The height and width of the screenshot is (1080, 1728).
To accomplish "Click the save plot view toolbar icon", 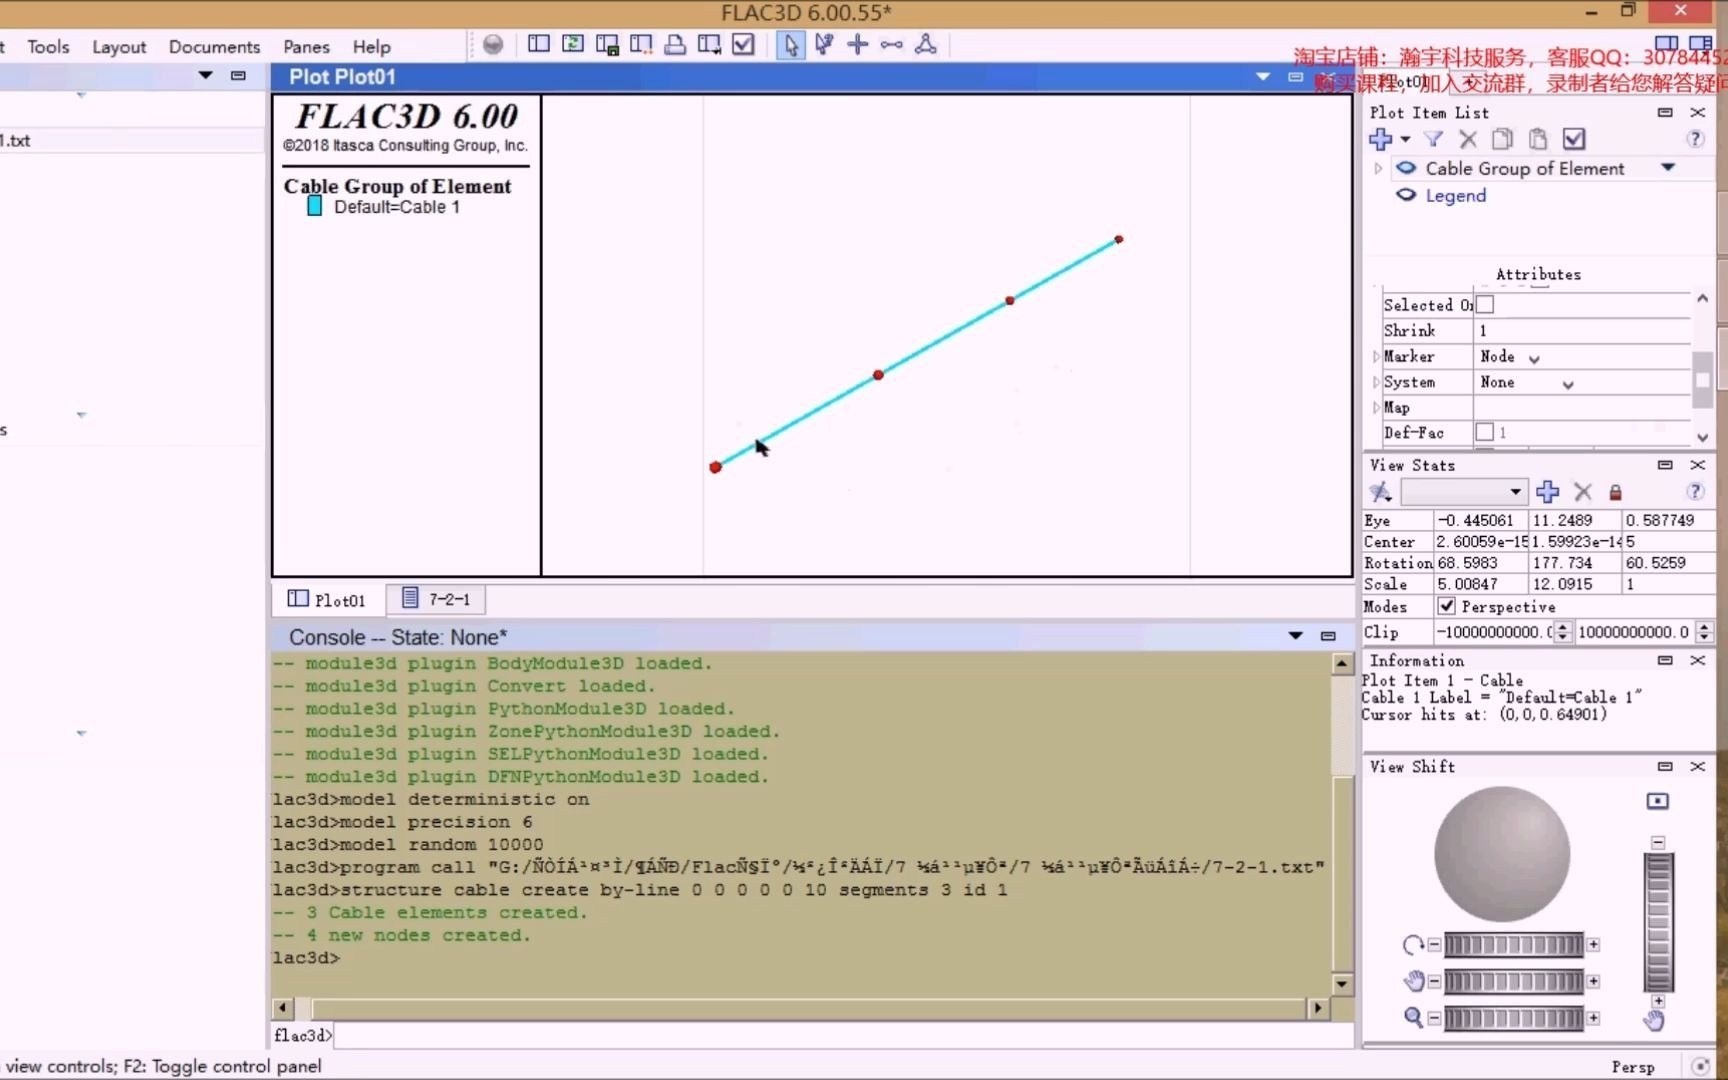I will pyautogui.click(x=607, y=44).
